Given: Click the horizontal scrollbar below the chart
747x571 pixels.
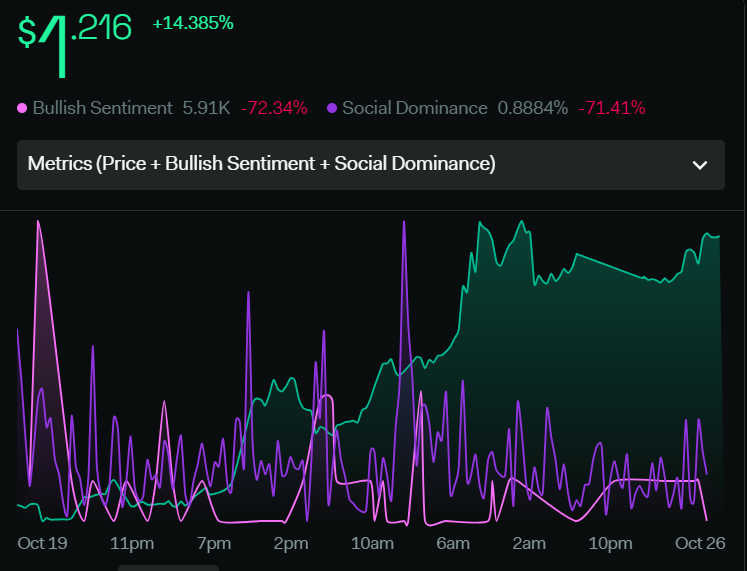Looking at the screenshot, I should click(168, 568).
